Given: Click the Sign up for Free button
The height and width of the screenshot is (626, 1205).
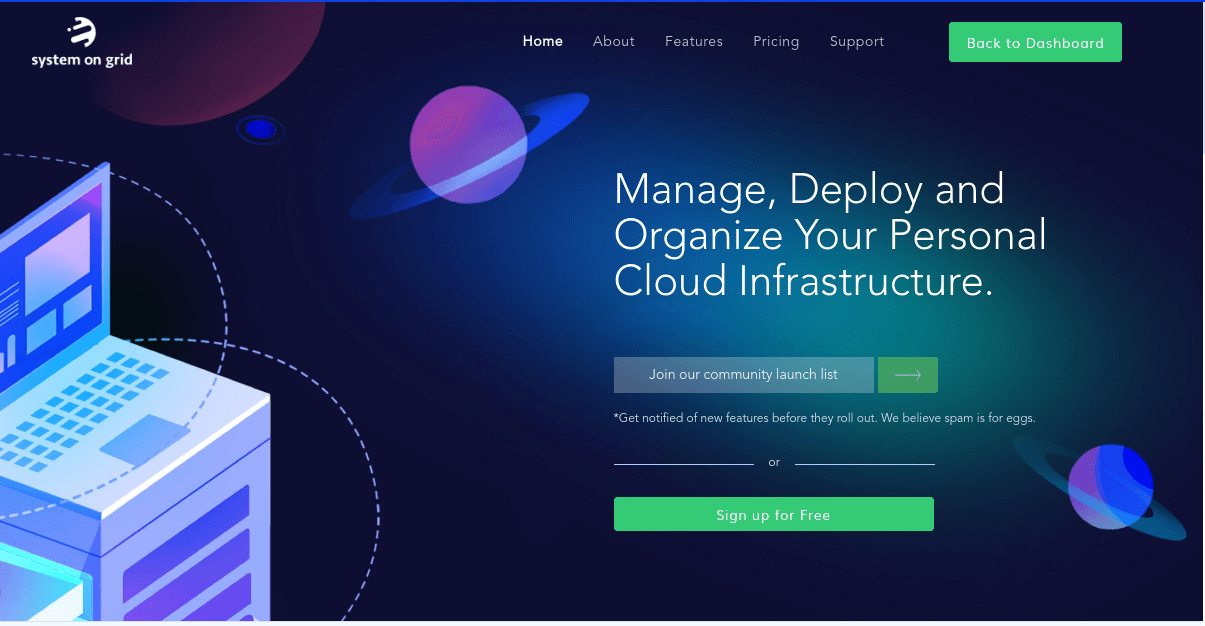Looking at the screenshot, I should (x=773, y=515).
